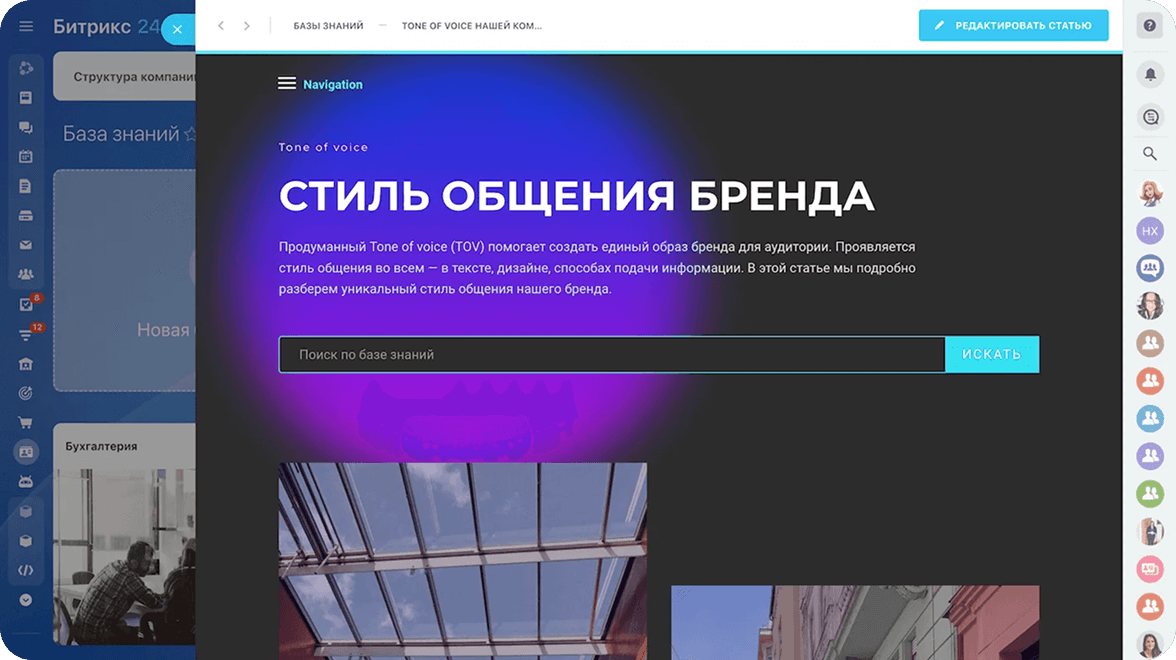The height and width of the screenshot is (660, 1176).
Task: Open tasks icon with badge 8
Action: 26,305
